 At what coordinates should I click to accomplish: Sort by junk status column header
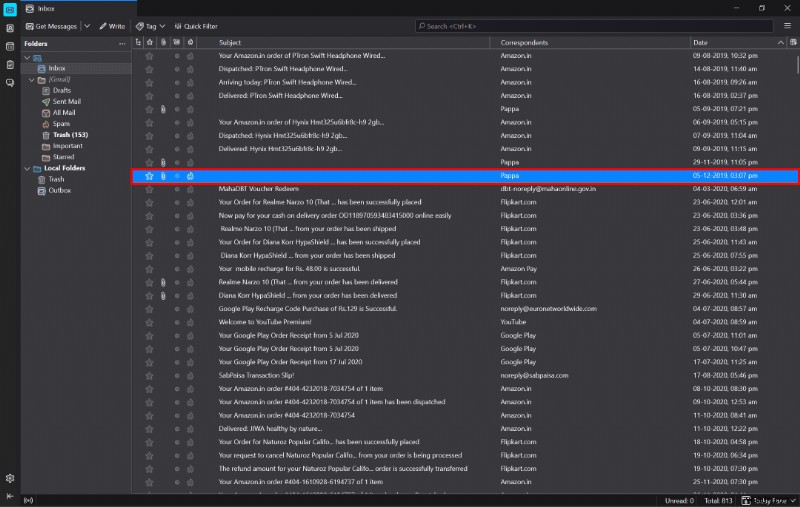[x=190, y=42]
